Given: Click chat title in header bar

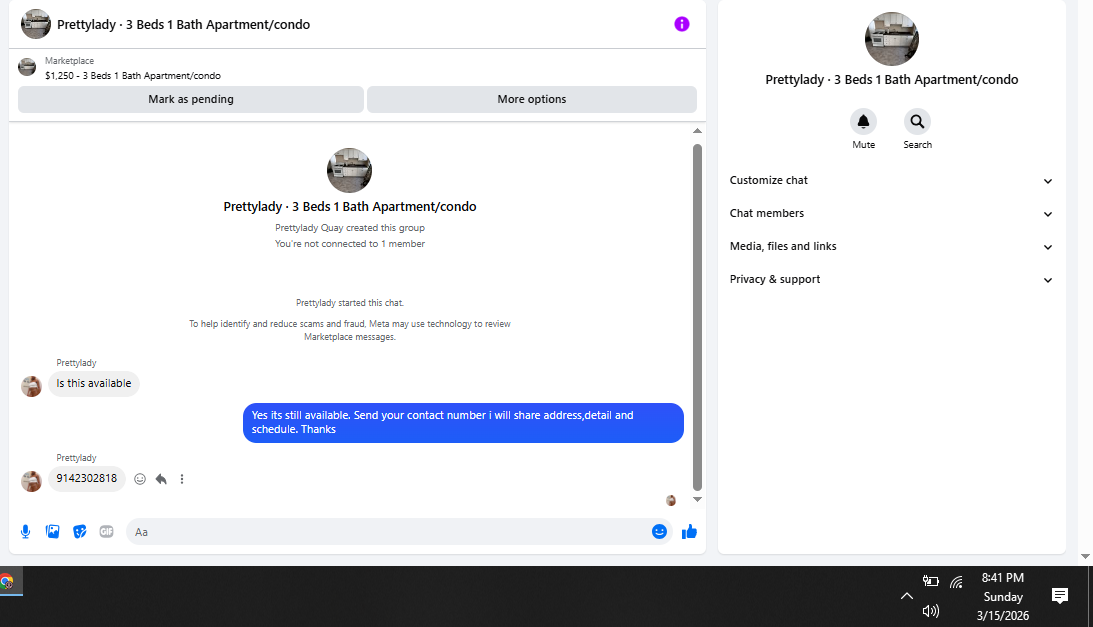Looking at the screenshot, I should pyautogui.click(x=183, y=24).
